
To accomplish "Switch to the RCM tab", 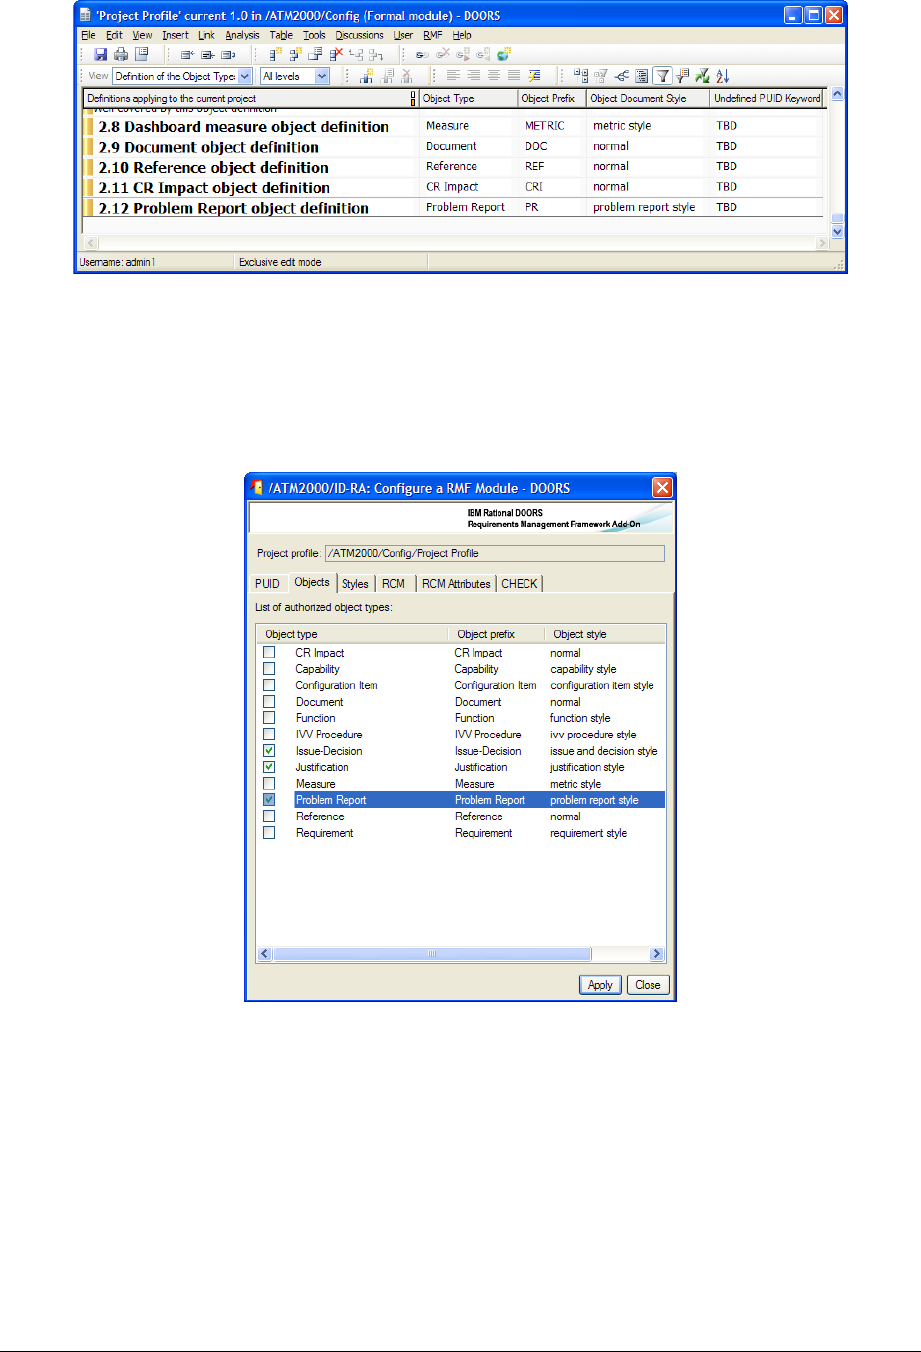I will (x=393, y=584).
